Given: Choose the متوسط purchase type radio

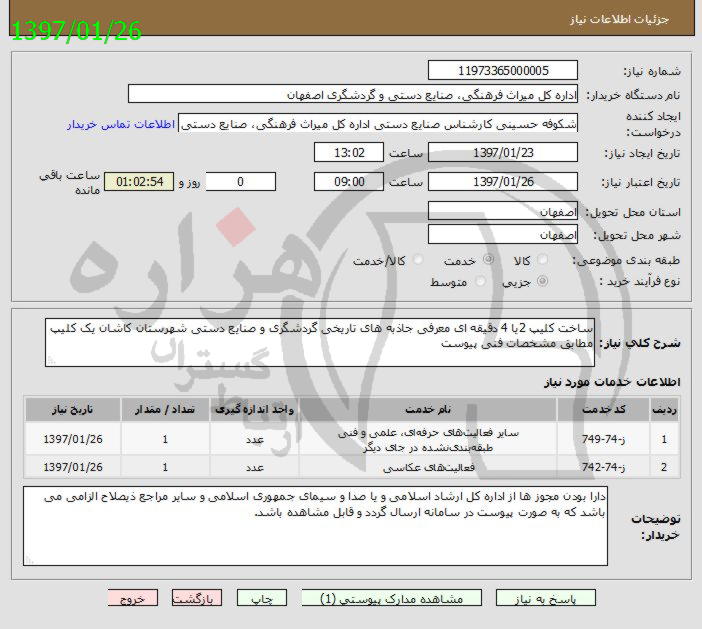Looking at the screenshot, I should [x=480, y=281].
